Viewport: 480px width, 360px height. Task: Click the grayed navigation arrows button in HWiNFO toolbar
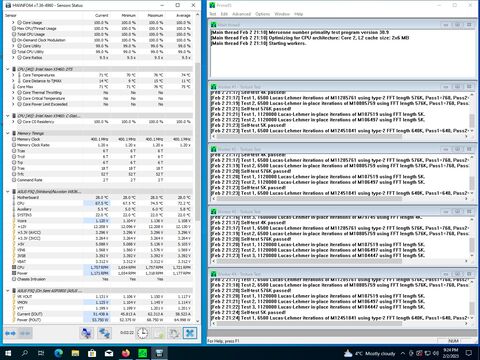[x=25, y=333]
